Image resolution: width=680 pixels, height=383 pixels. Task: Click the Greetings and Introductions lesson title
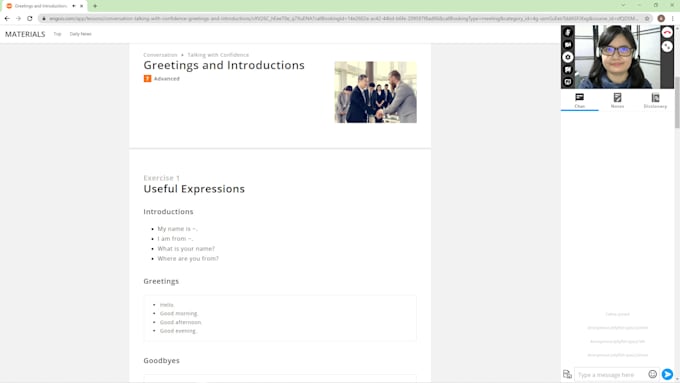(224, 65)
